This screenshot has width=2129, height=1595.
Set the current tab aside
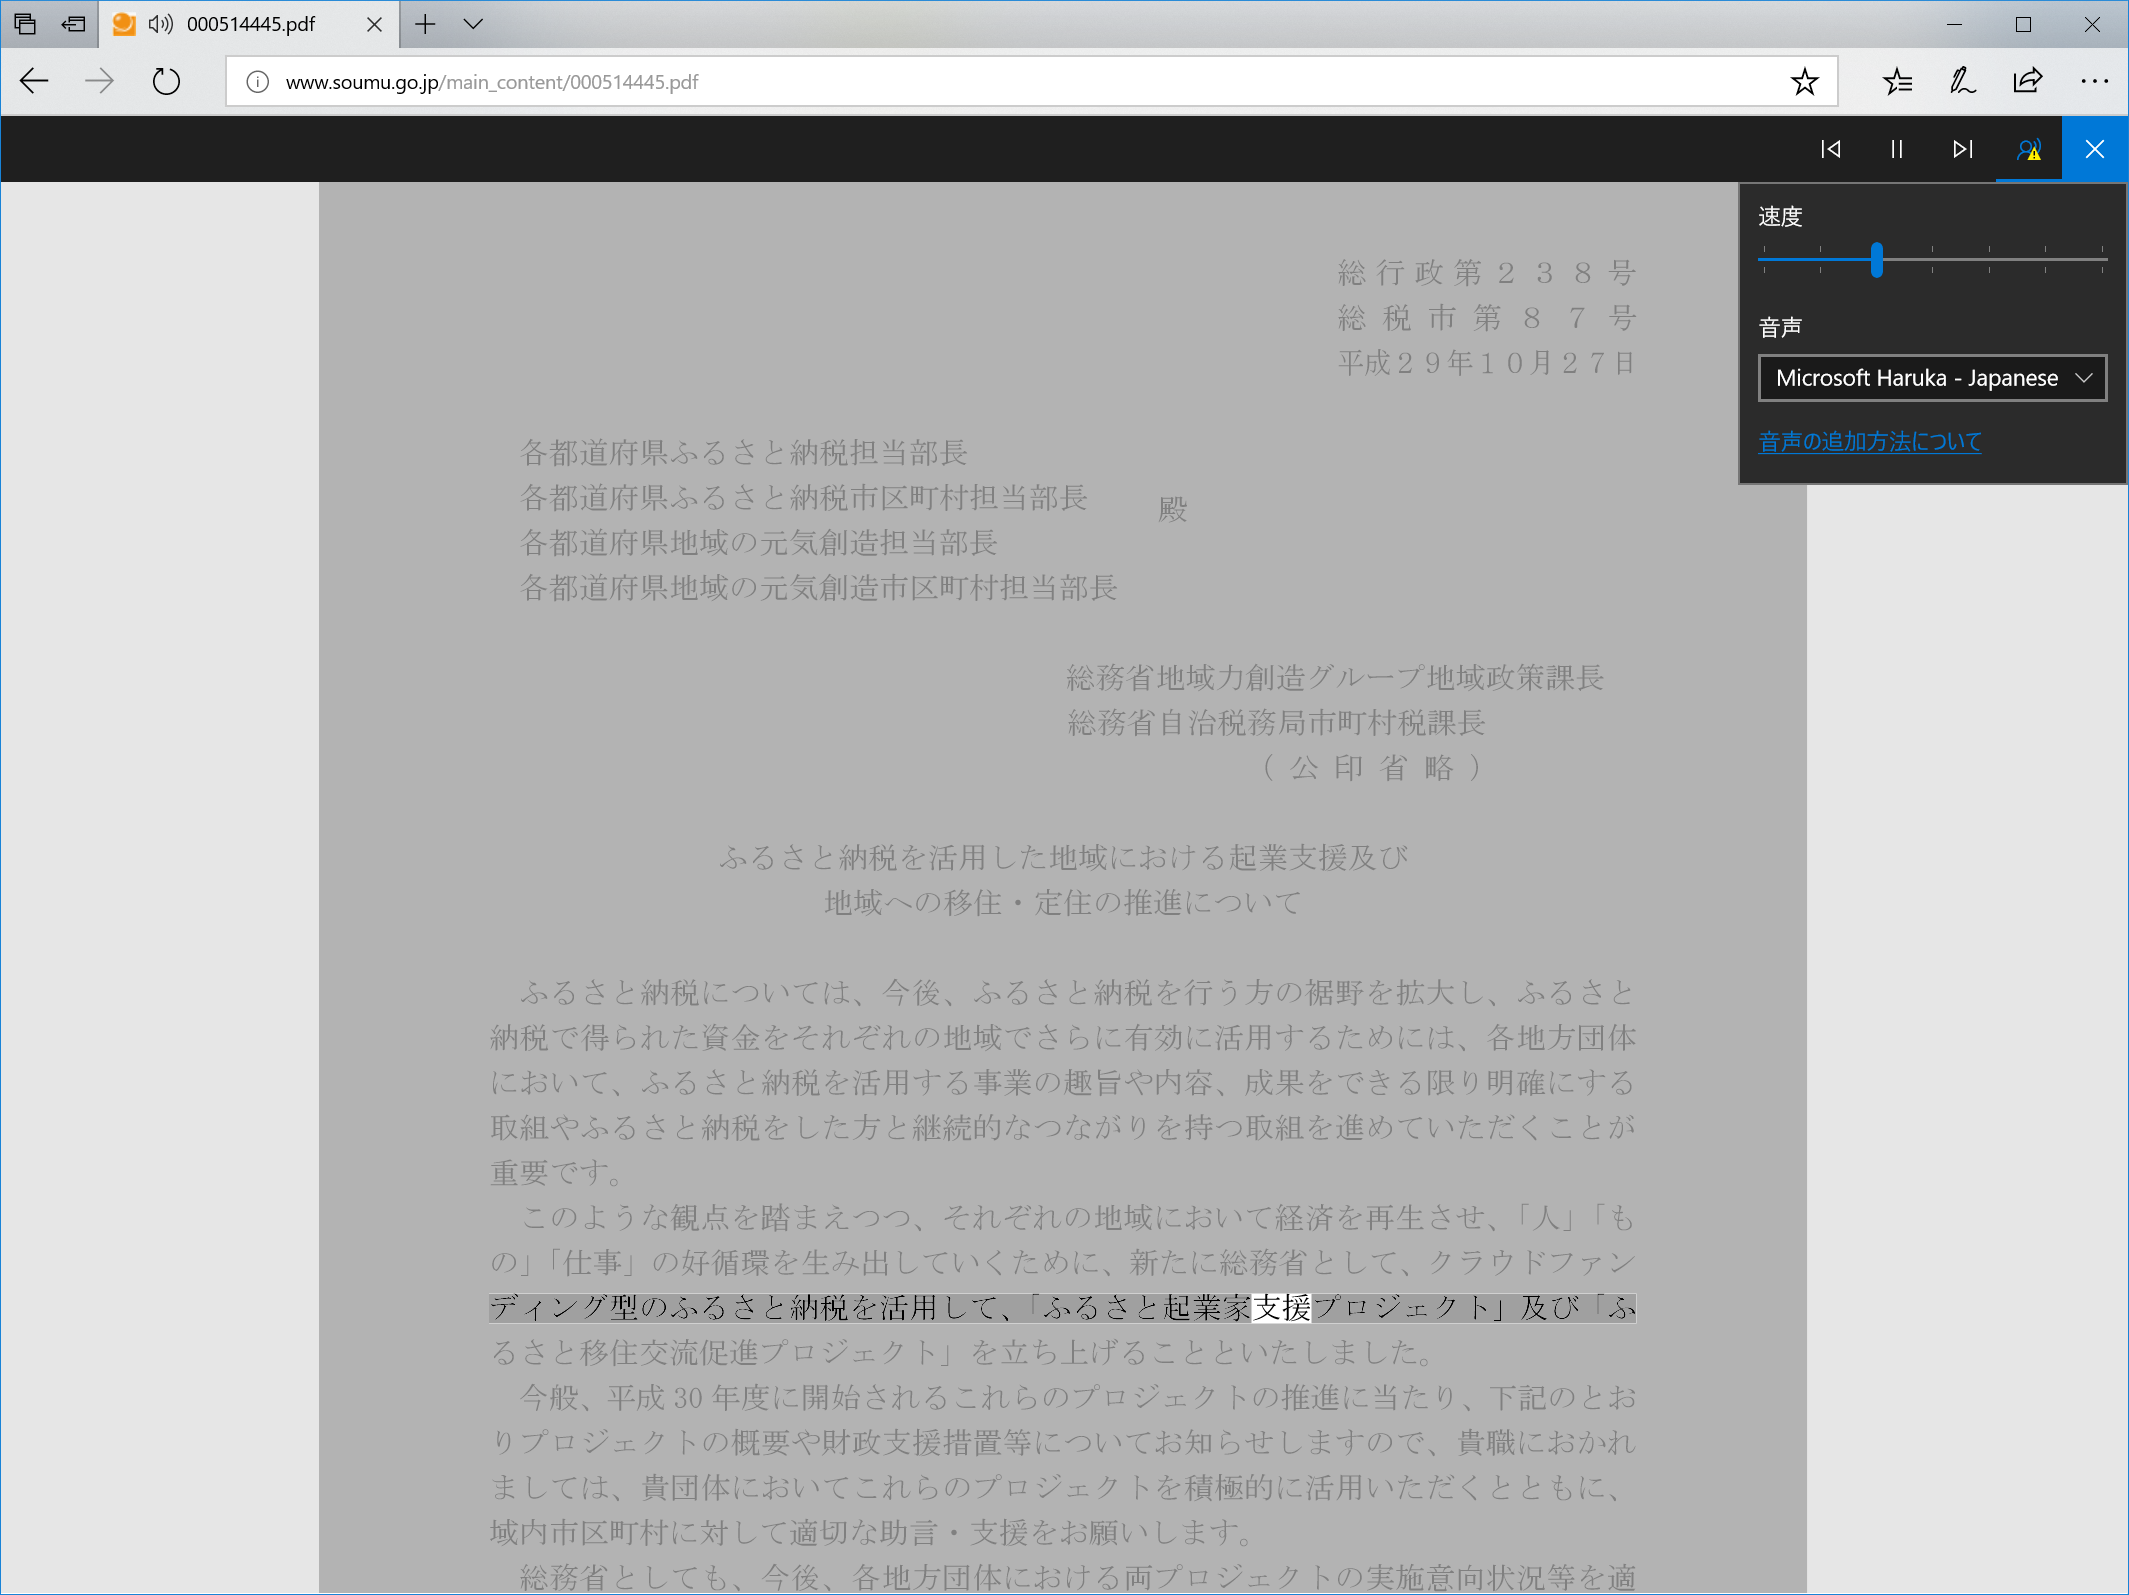coord(73,24)
